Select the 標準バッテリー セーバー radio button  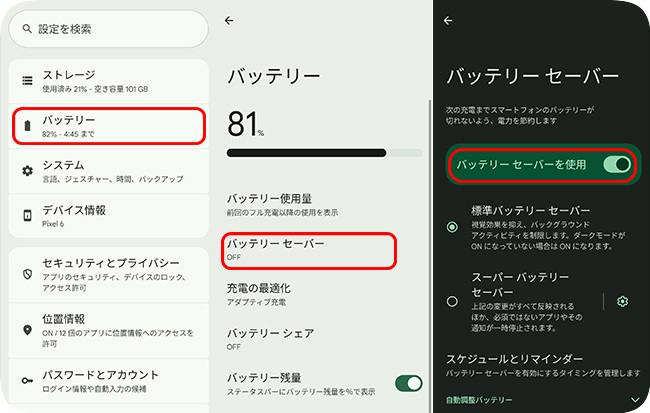tap(452, 227)
